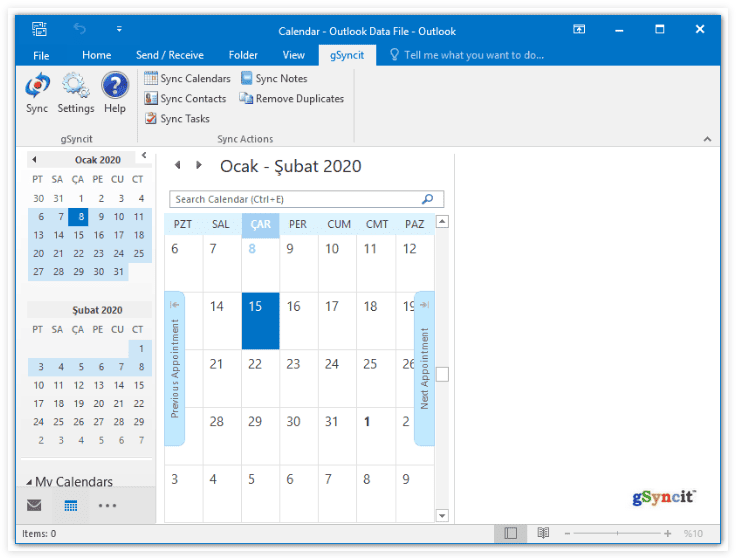Screen dimensions: 736x558
Task: Click Tell me what you want to do
Action: click(x=474, y=55)
